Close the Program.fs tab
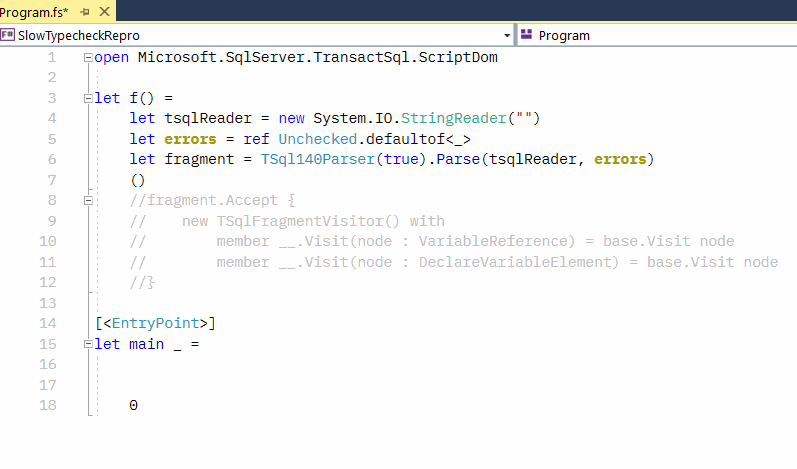The height and width of the screenshot is (469, 797). [x=104, y=11]
